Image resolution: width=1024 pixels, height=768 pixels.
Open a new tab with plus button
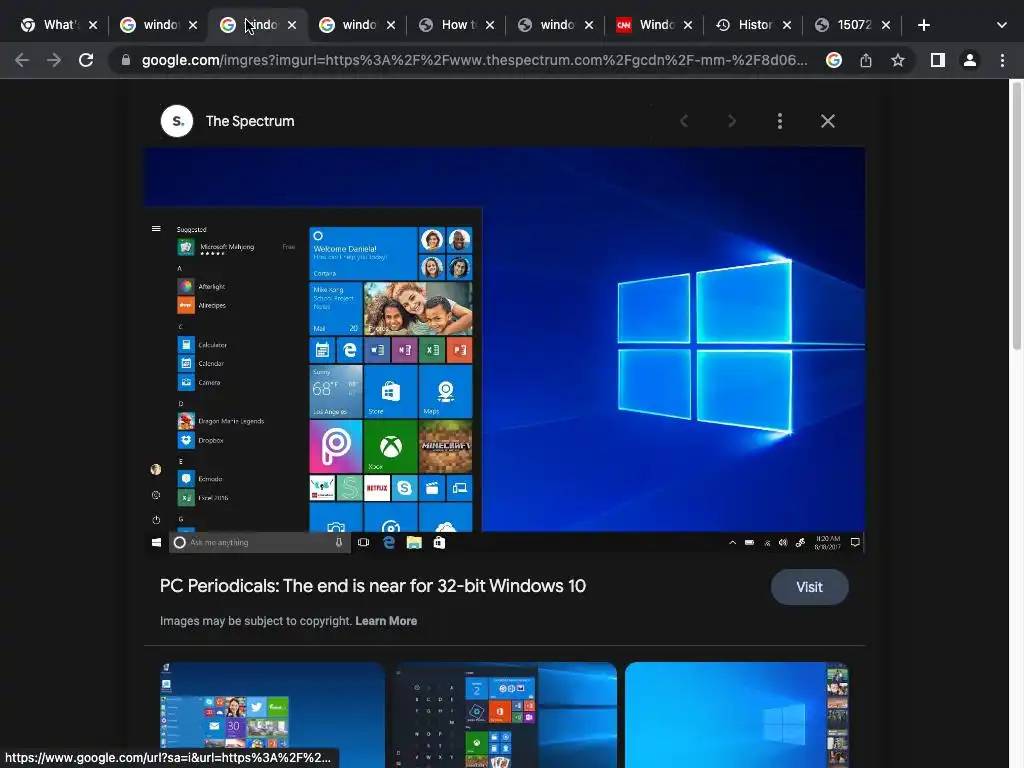(923, 25)
